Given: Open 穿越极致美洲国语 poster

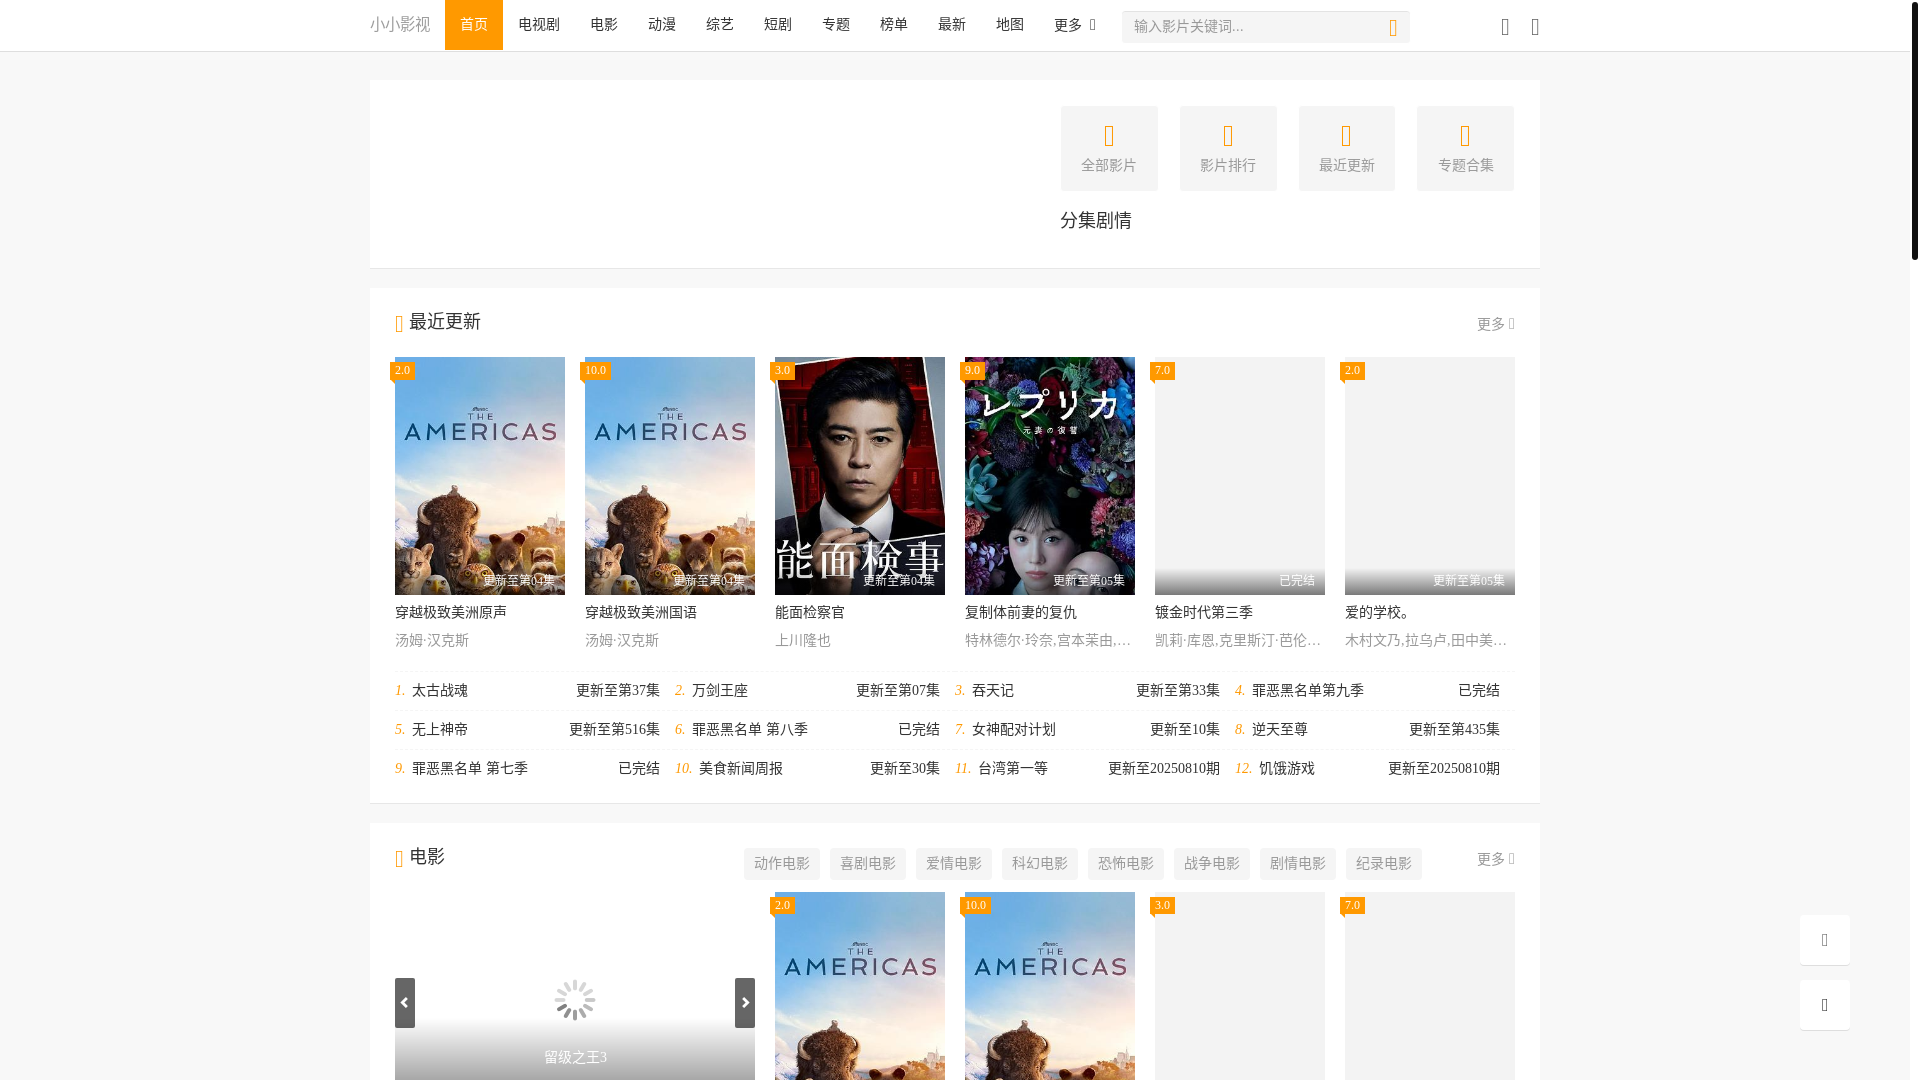Looking at the screenshot, I should (x=670, y=476).
